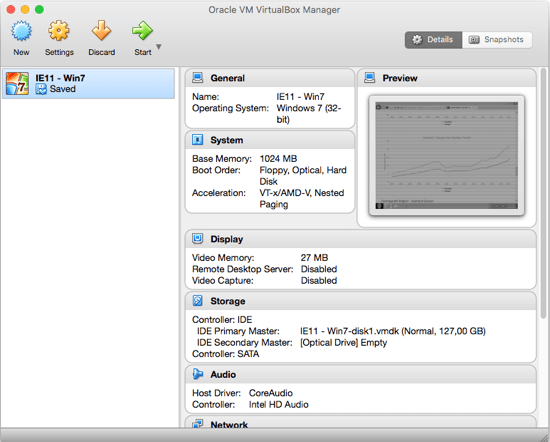Screen dimensions: 550x442
Task: Click the Display section icon
Action: [x=197, y=239]
